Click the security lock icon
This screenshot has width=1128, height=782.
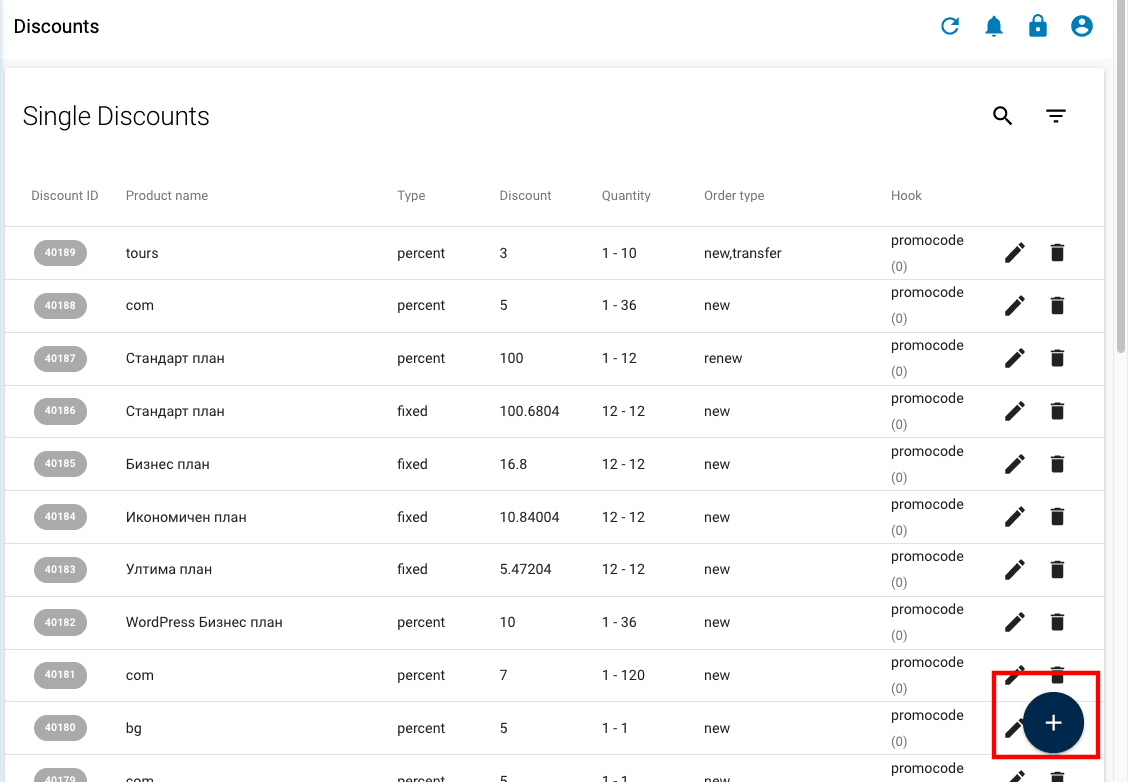point(1037,26)
